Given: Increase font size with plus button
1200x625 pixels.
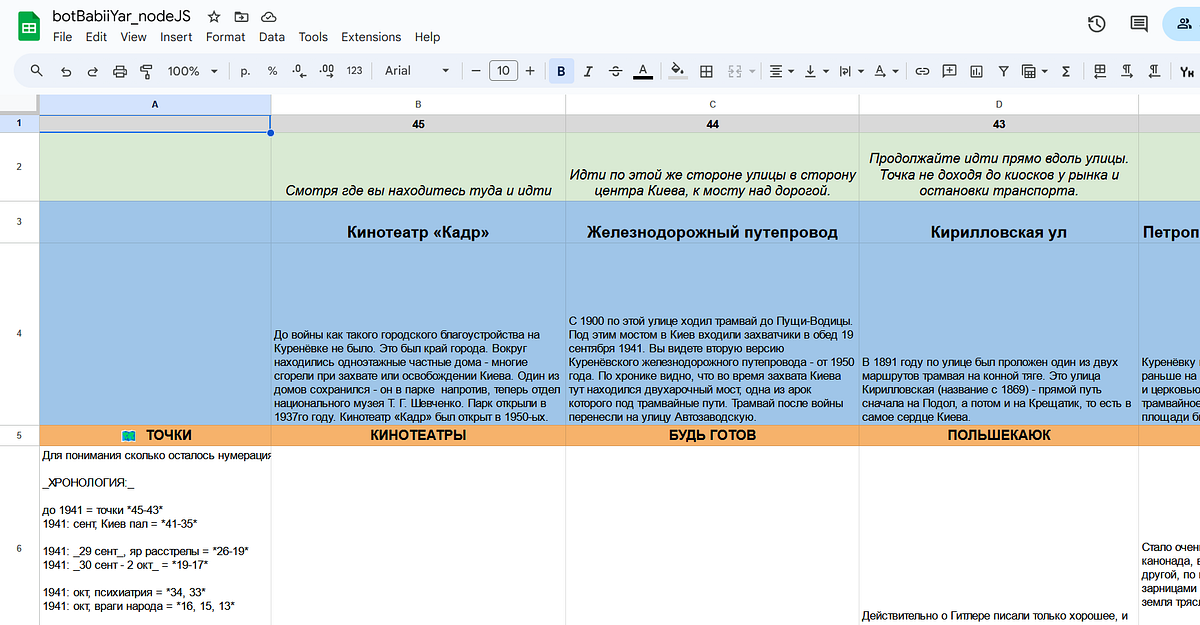Looking at the screenshot, I should pyautogui.click(x=530, y=71).
